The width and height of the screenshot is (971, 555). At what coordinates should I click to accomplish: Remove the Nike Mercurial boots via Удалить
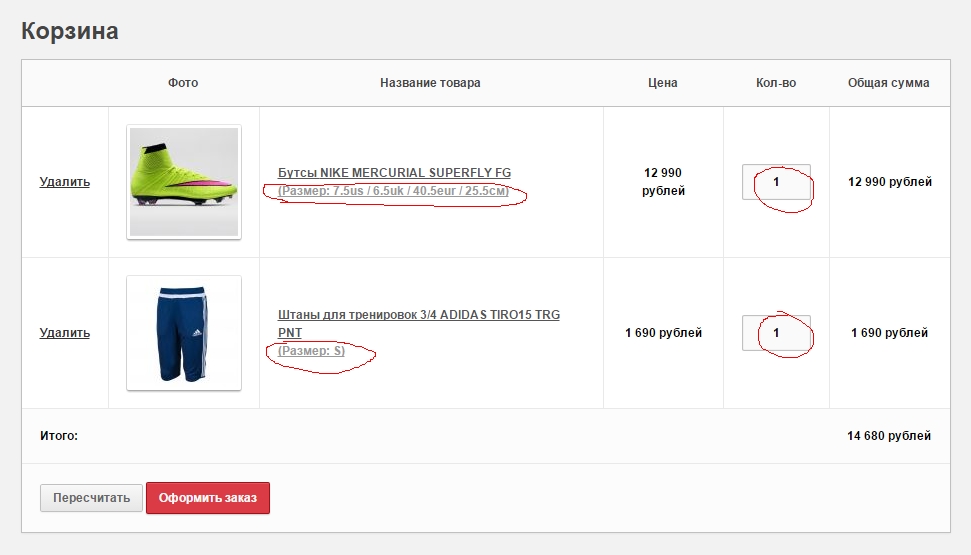64,181
